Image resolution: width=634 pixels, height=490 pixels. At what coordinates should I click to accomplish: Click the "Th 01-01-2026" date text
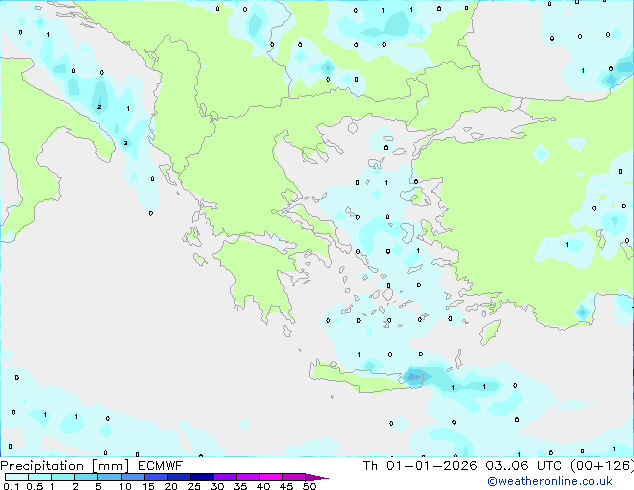[420, 466]
